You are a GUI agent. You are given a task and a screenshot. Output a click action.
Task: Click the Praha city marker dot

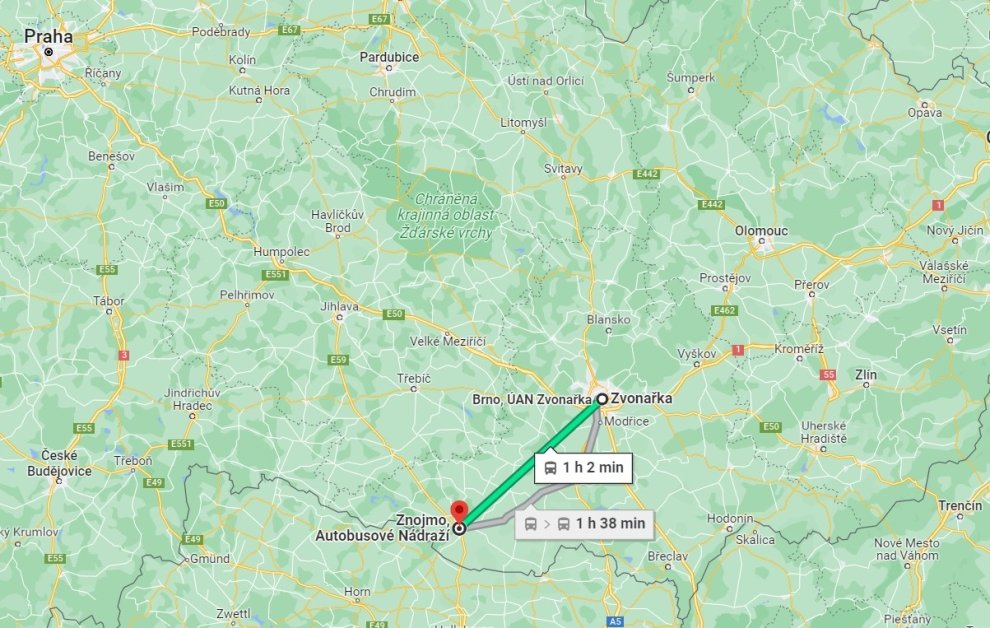pos(49,52)
